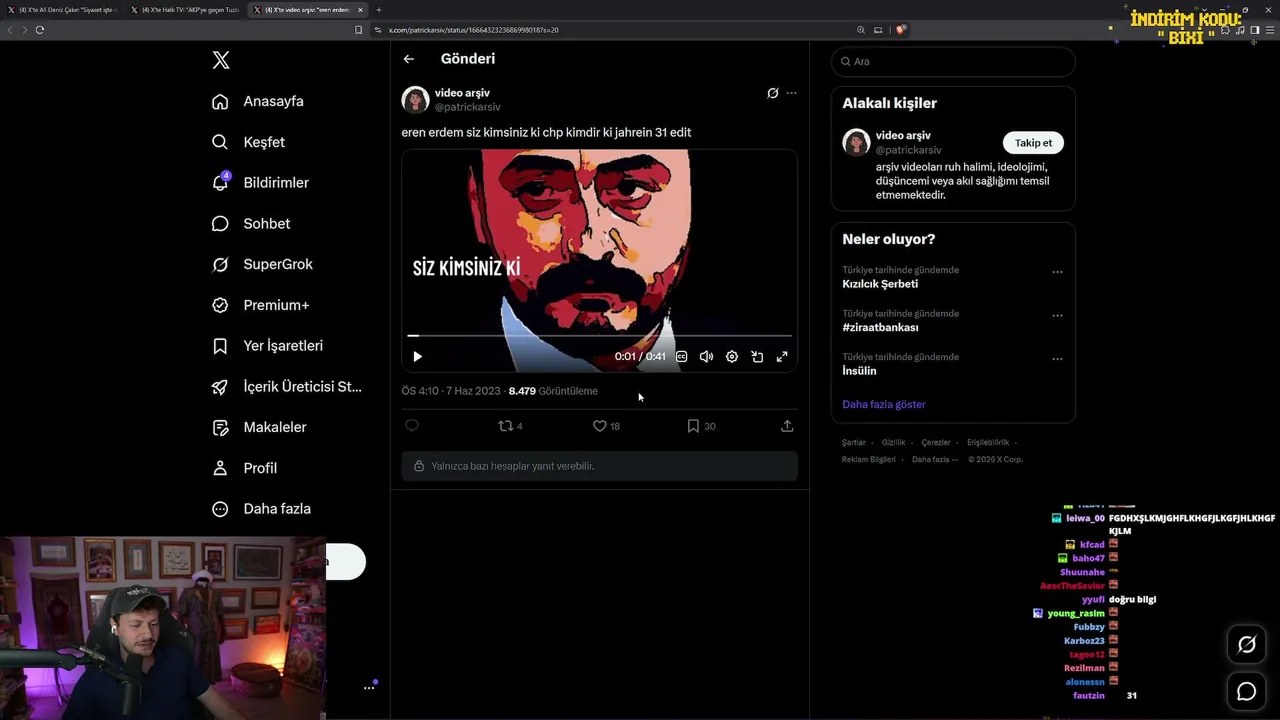Close the video arşiv browser tab
The image size is (1280, 720).
pos(358,10)
